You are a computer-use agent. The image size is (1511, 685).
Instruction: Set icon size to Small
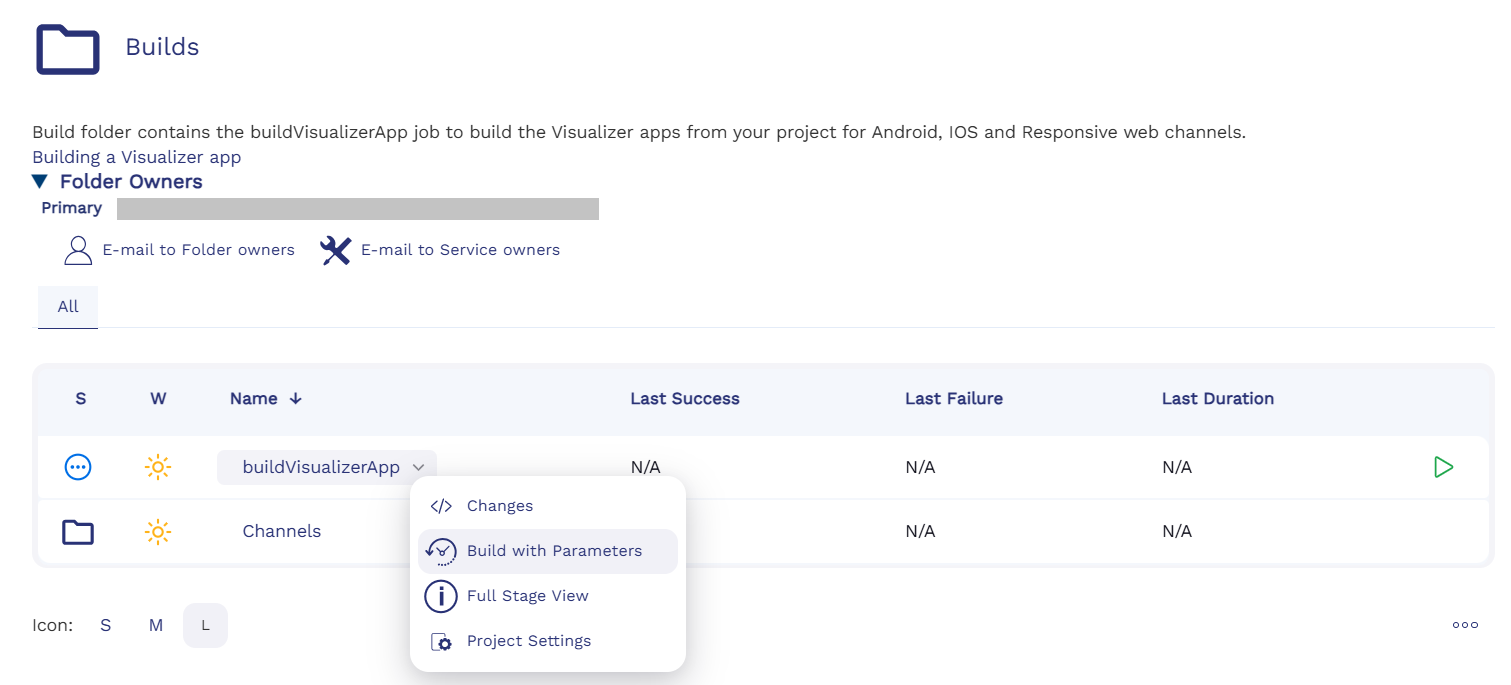[x=105, y=625]
